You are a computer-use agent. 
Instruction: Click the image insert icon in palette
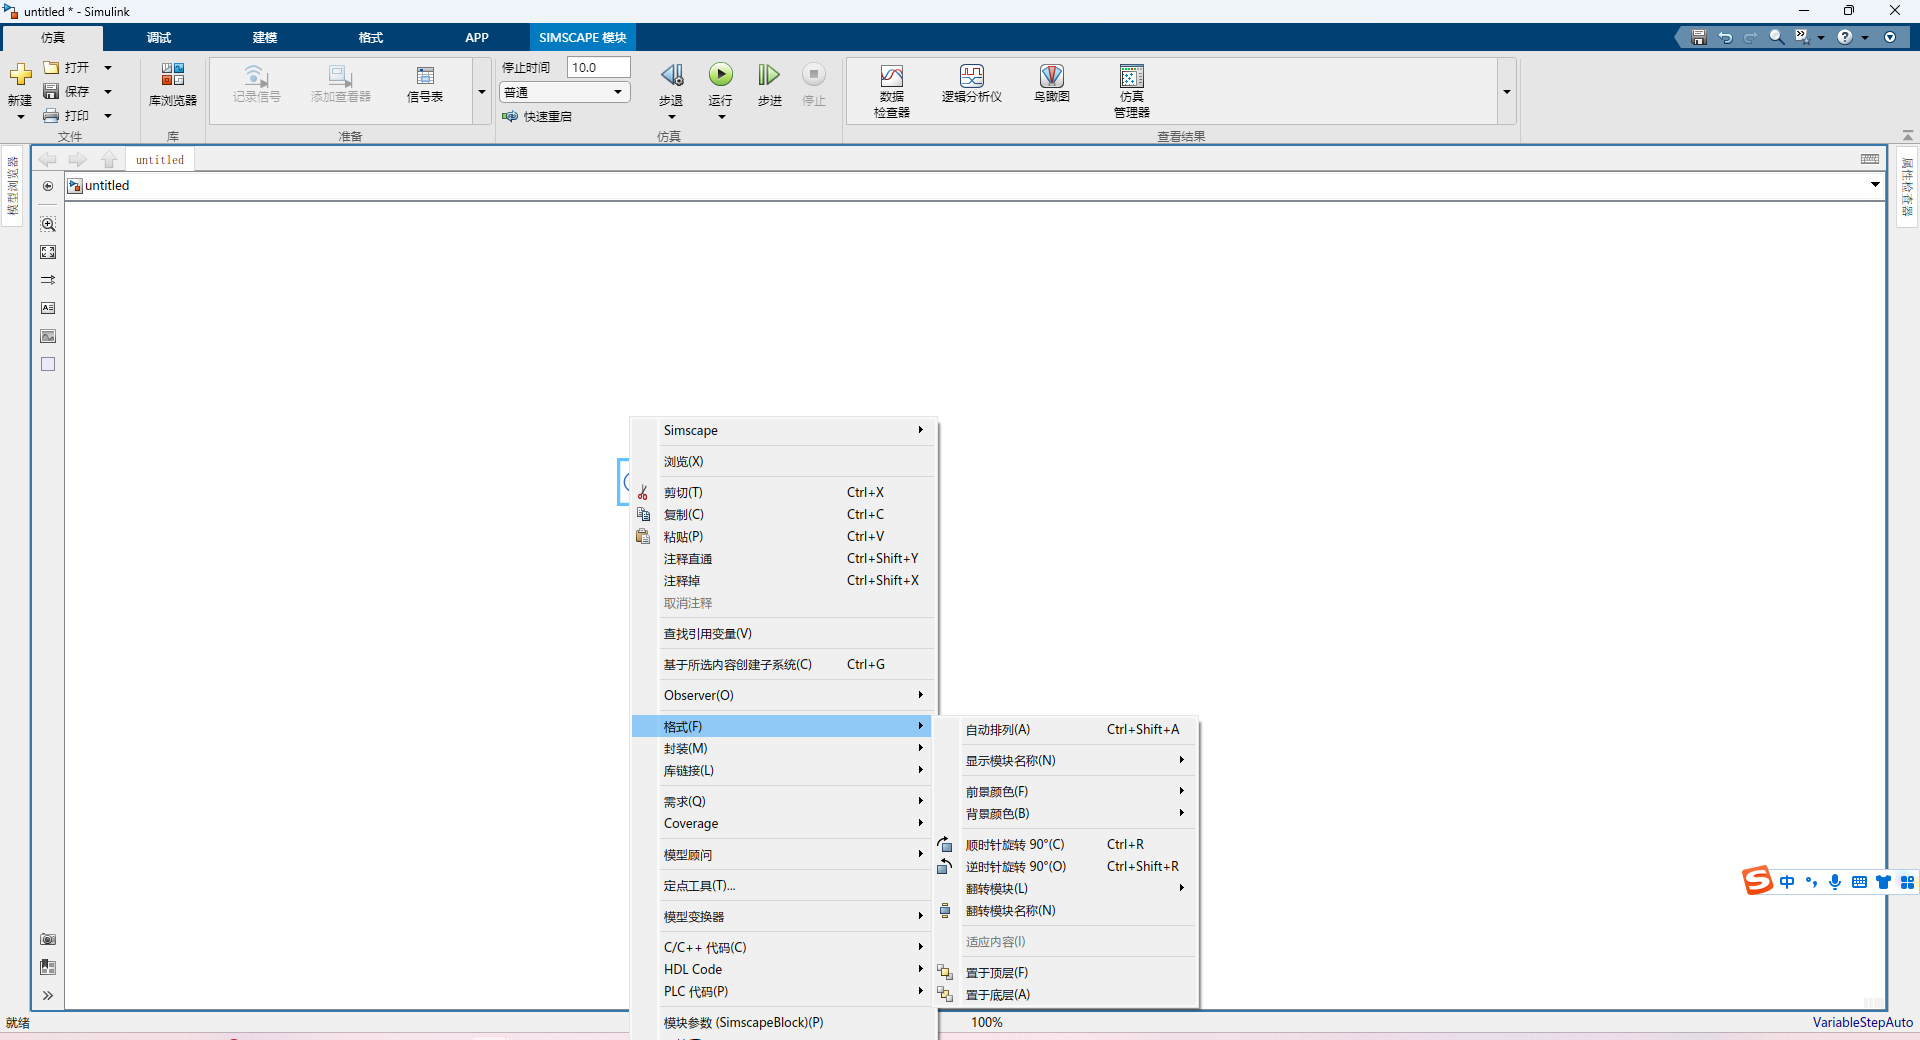tap(48, 336)
